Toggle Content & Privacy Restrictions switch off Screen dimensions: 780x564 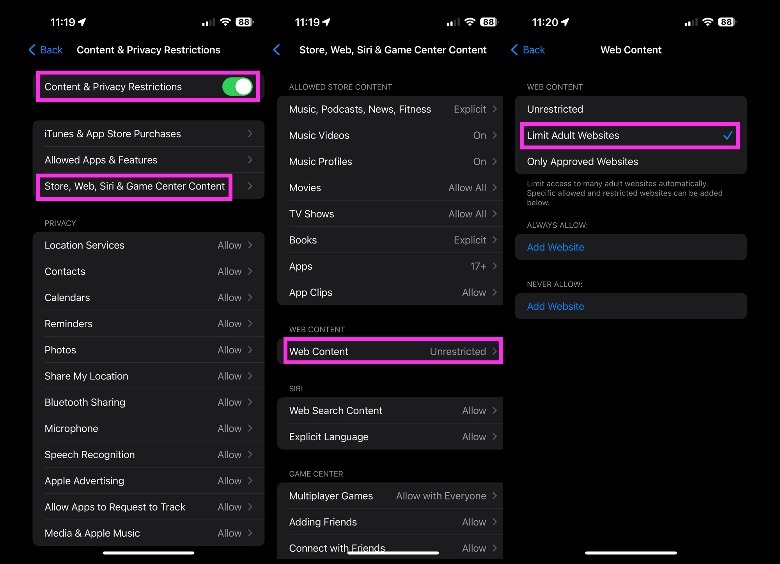point(237,87)
